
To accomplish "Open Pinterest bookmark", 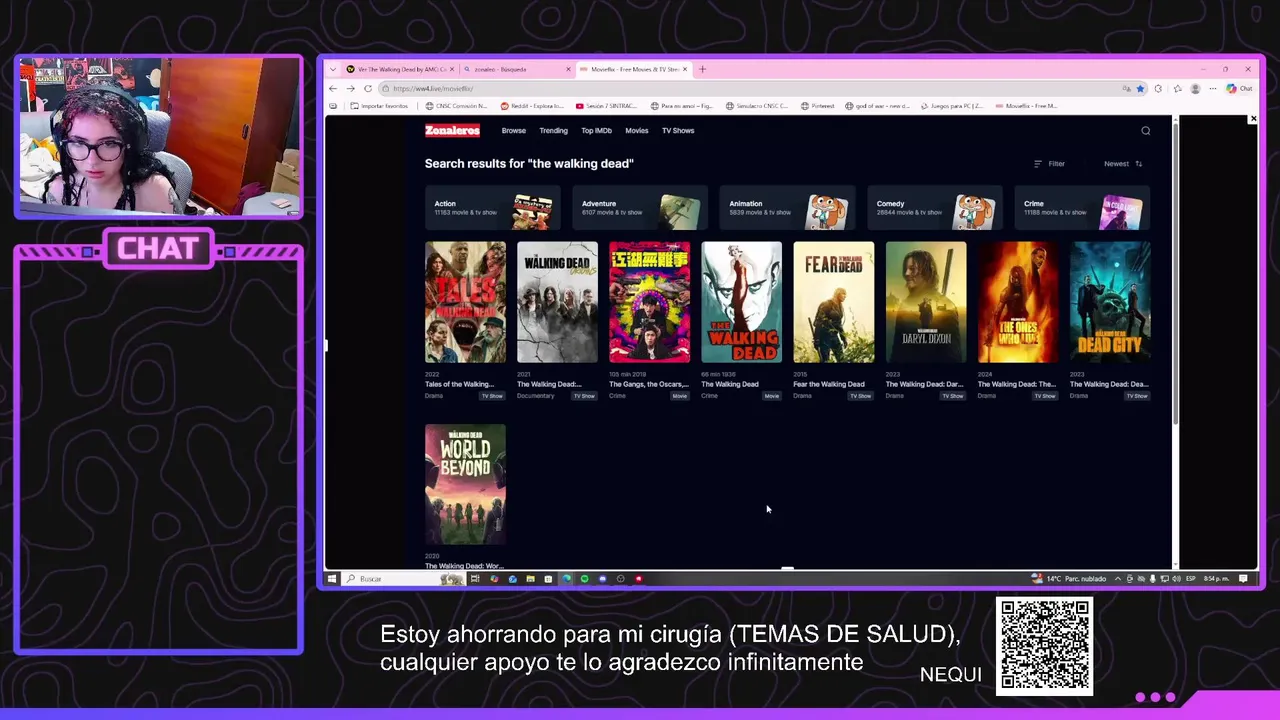I will 817,106.
